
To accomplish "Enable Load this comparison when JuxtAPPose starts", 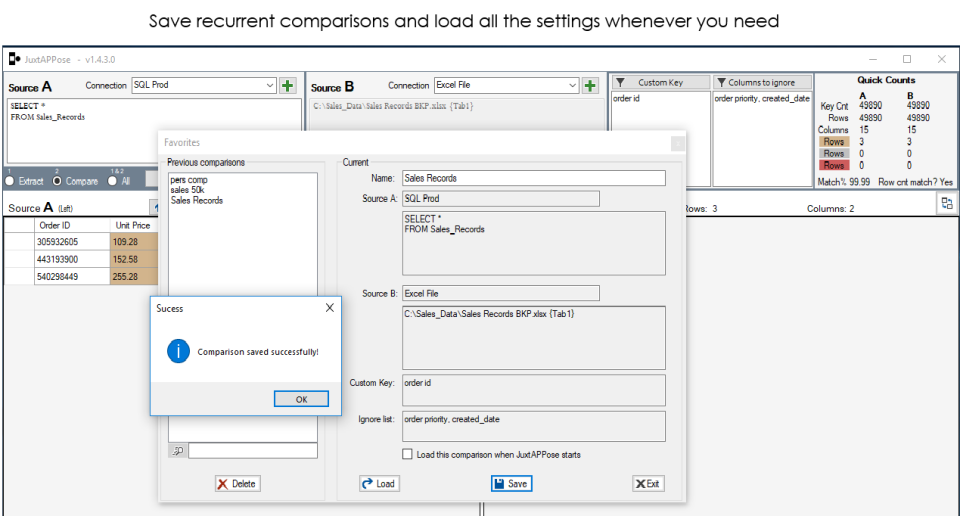I will (x=407, y=454).
